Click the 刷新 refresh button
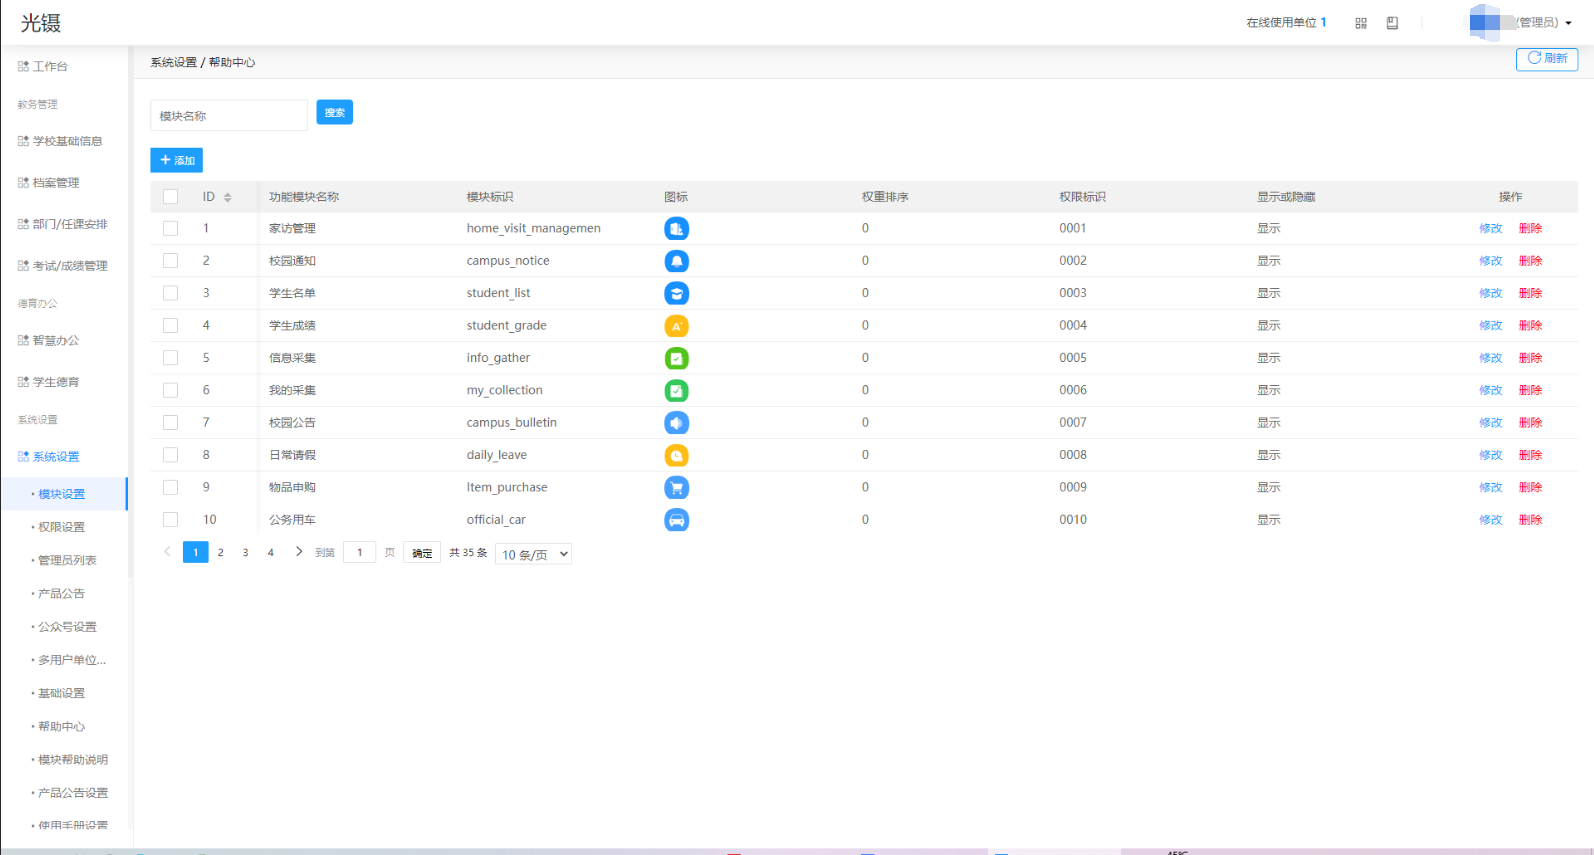The height and width of the screenshot is (855, 1594). click(x=1547, y=59)
